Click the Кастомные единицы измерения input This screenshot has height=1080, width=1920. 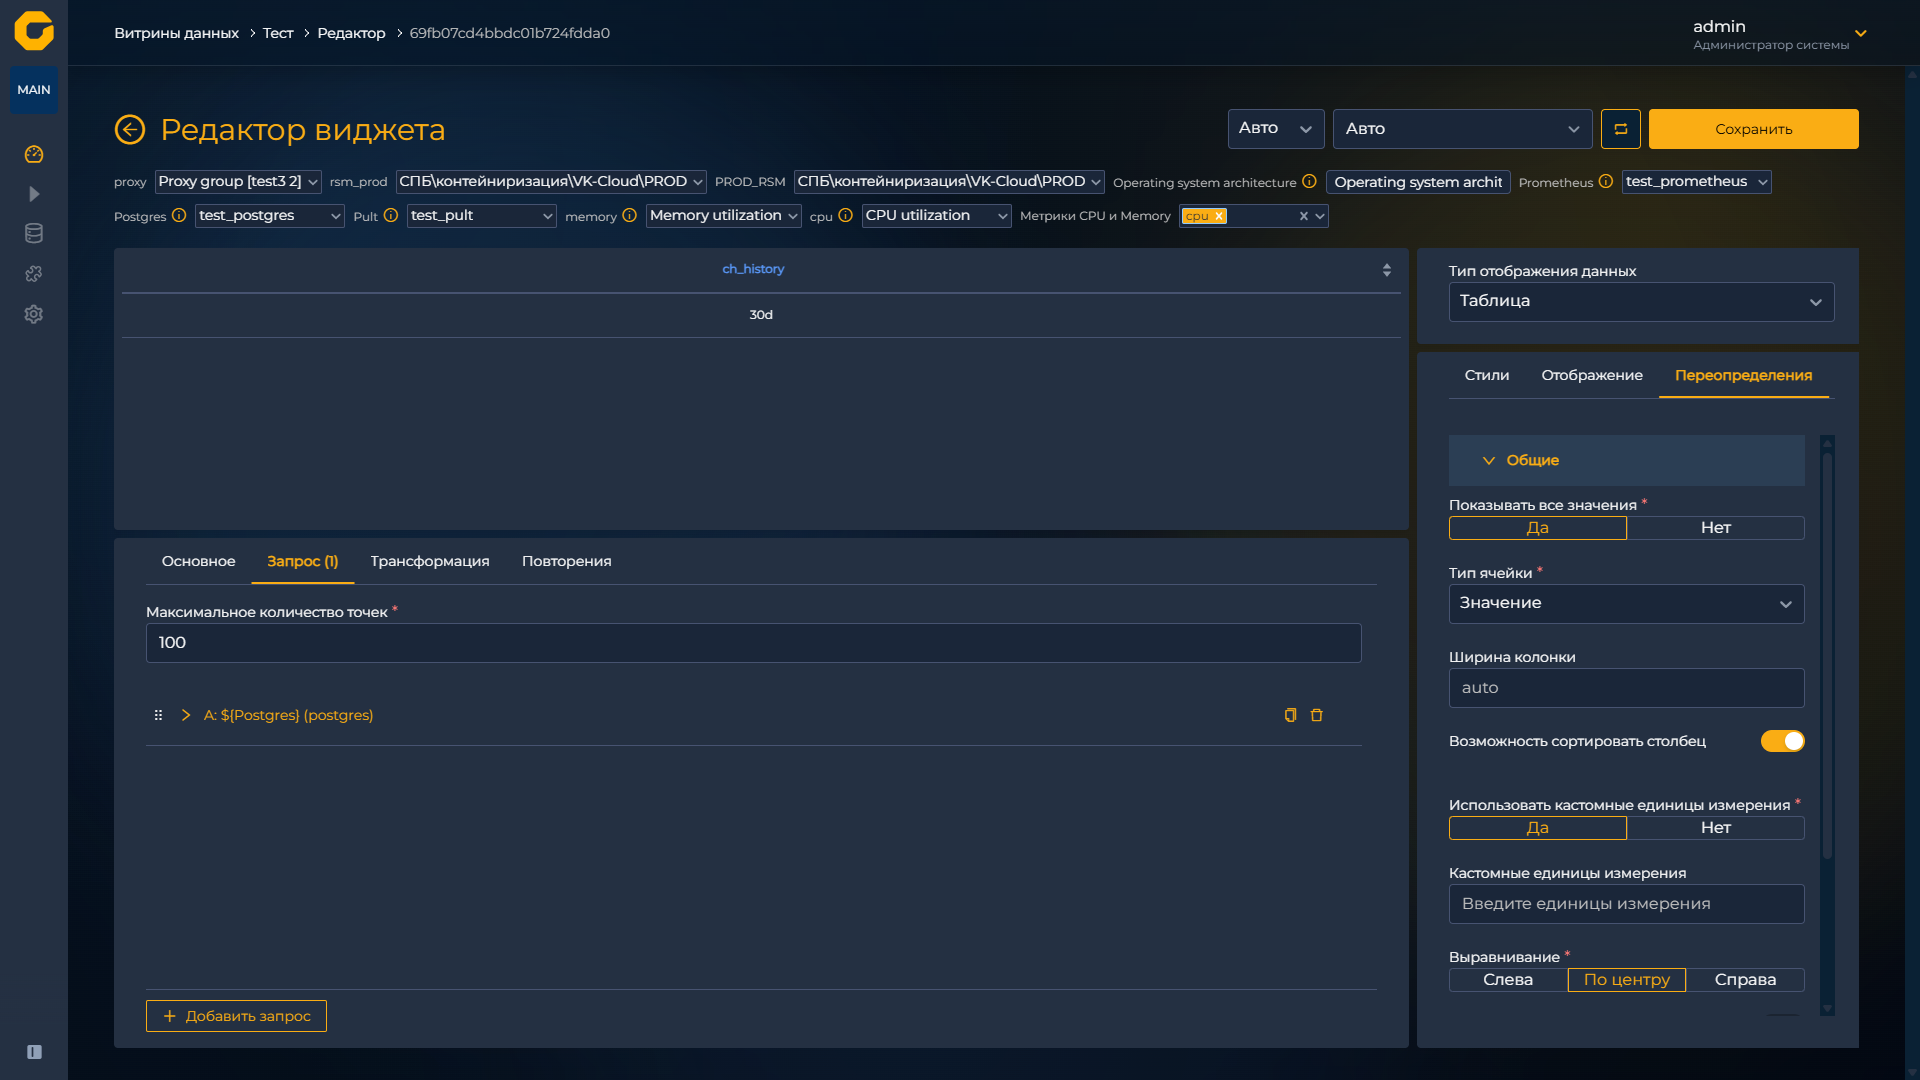[1626, 904]
